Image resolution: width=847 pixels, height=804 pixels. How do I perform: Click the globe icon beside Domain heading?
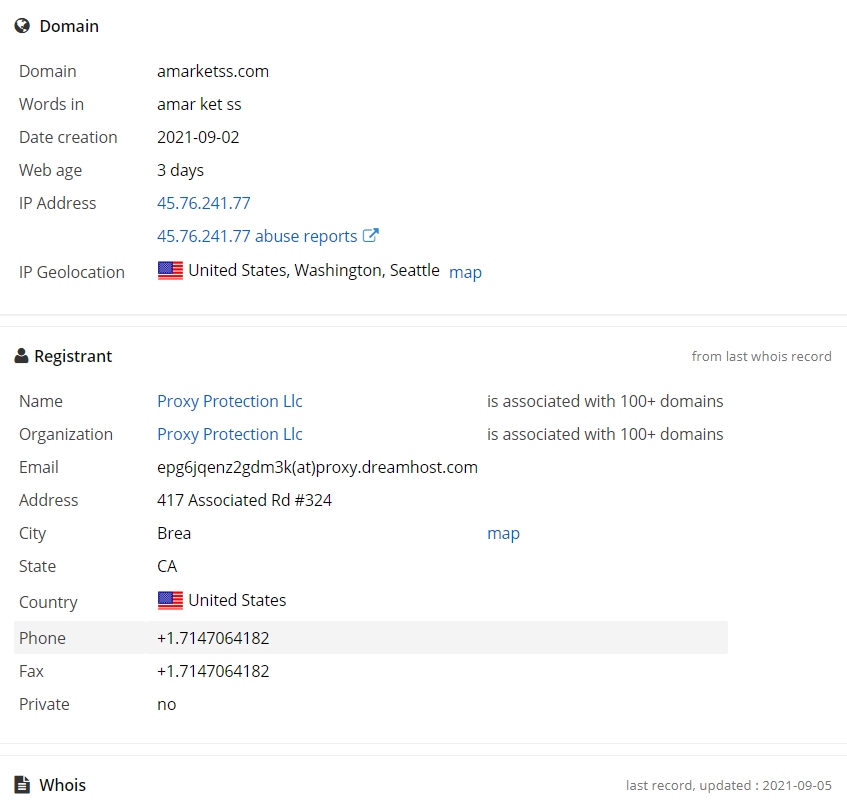(22, 26)
